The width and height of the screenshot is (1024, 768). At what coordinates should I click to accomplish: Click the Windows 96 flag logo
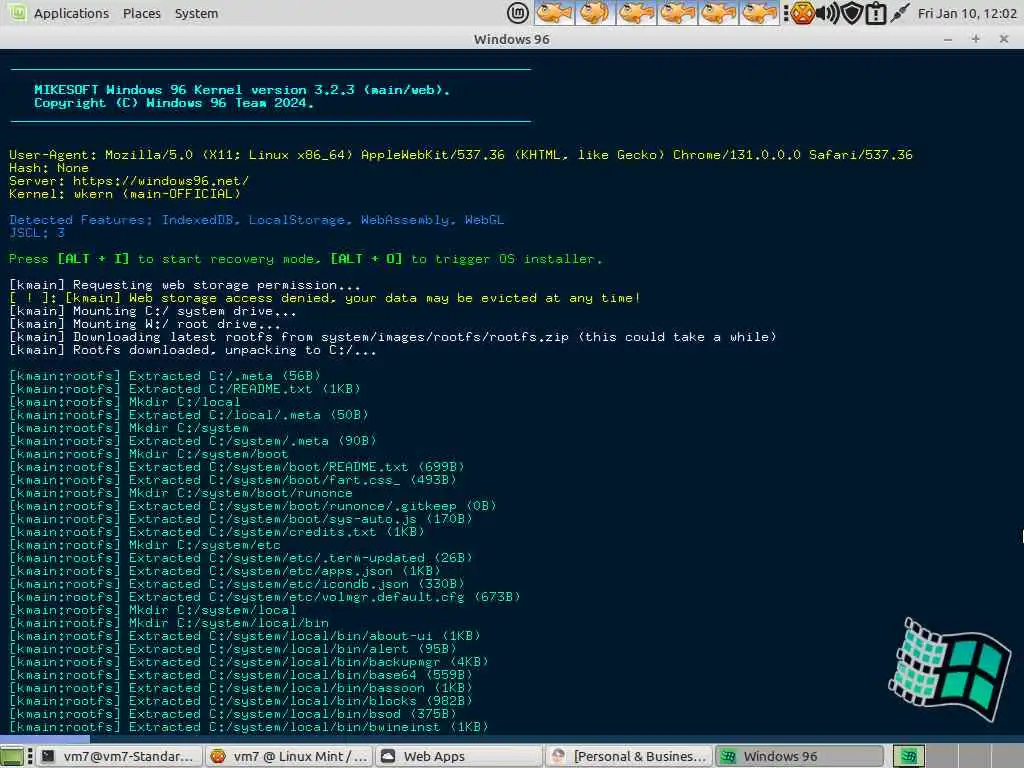950,669
